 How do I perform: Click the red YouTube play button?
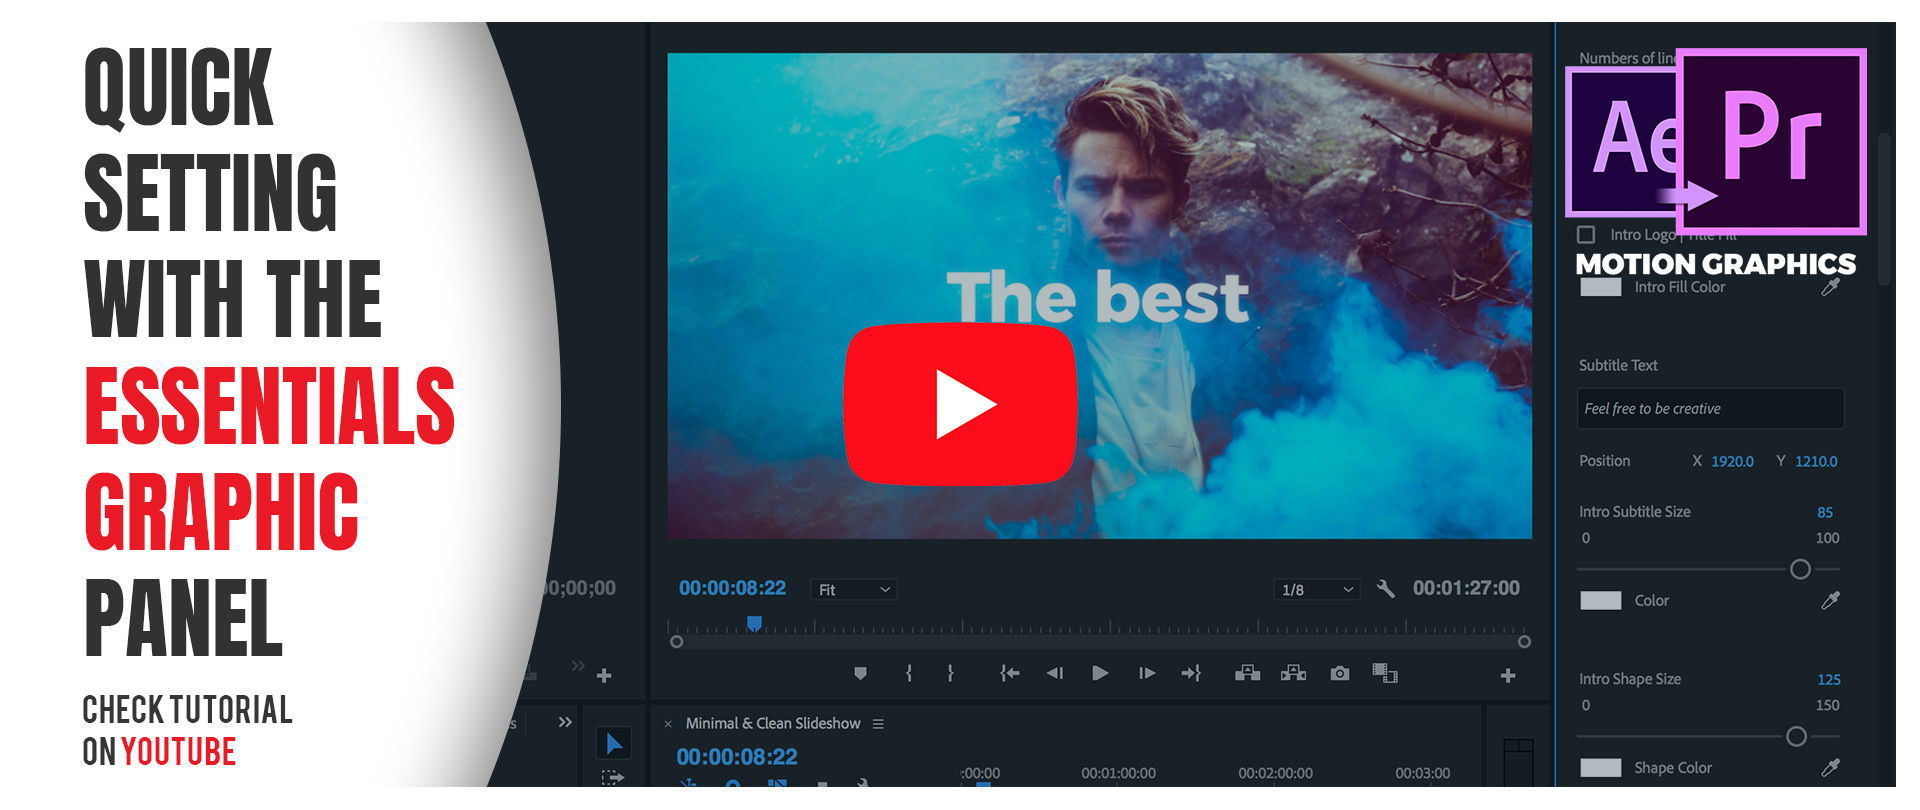(960, 404)
